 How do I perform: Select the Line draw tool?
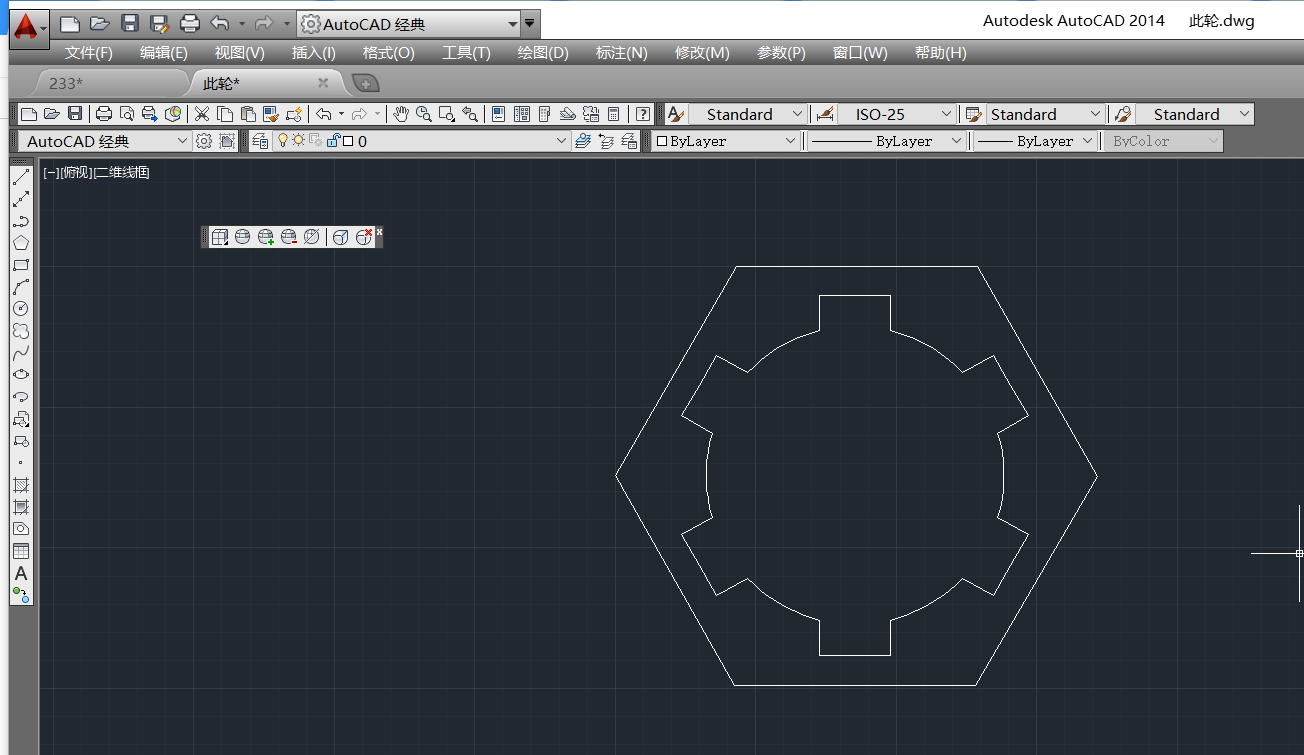pos(20,178)
